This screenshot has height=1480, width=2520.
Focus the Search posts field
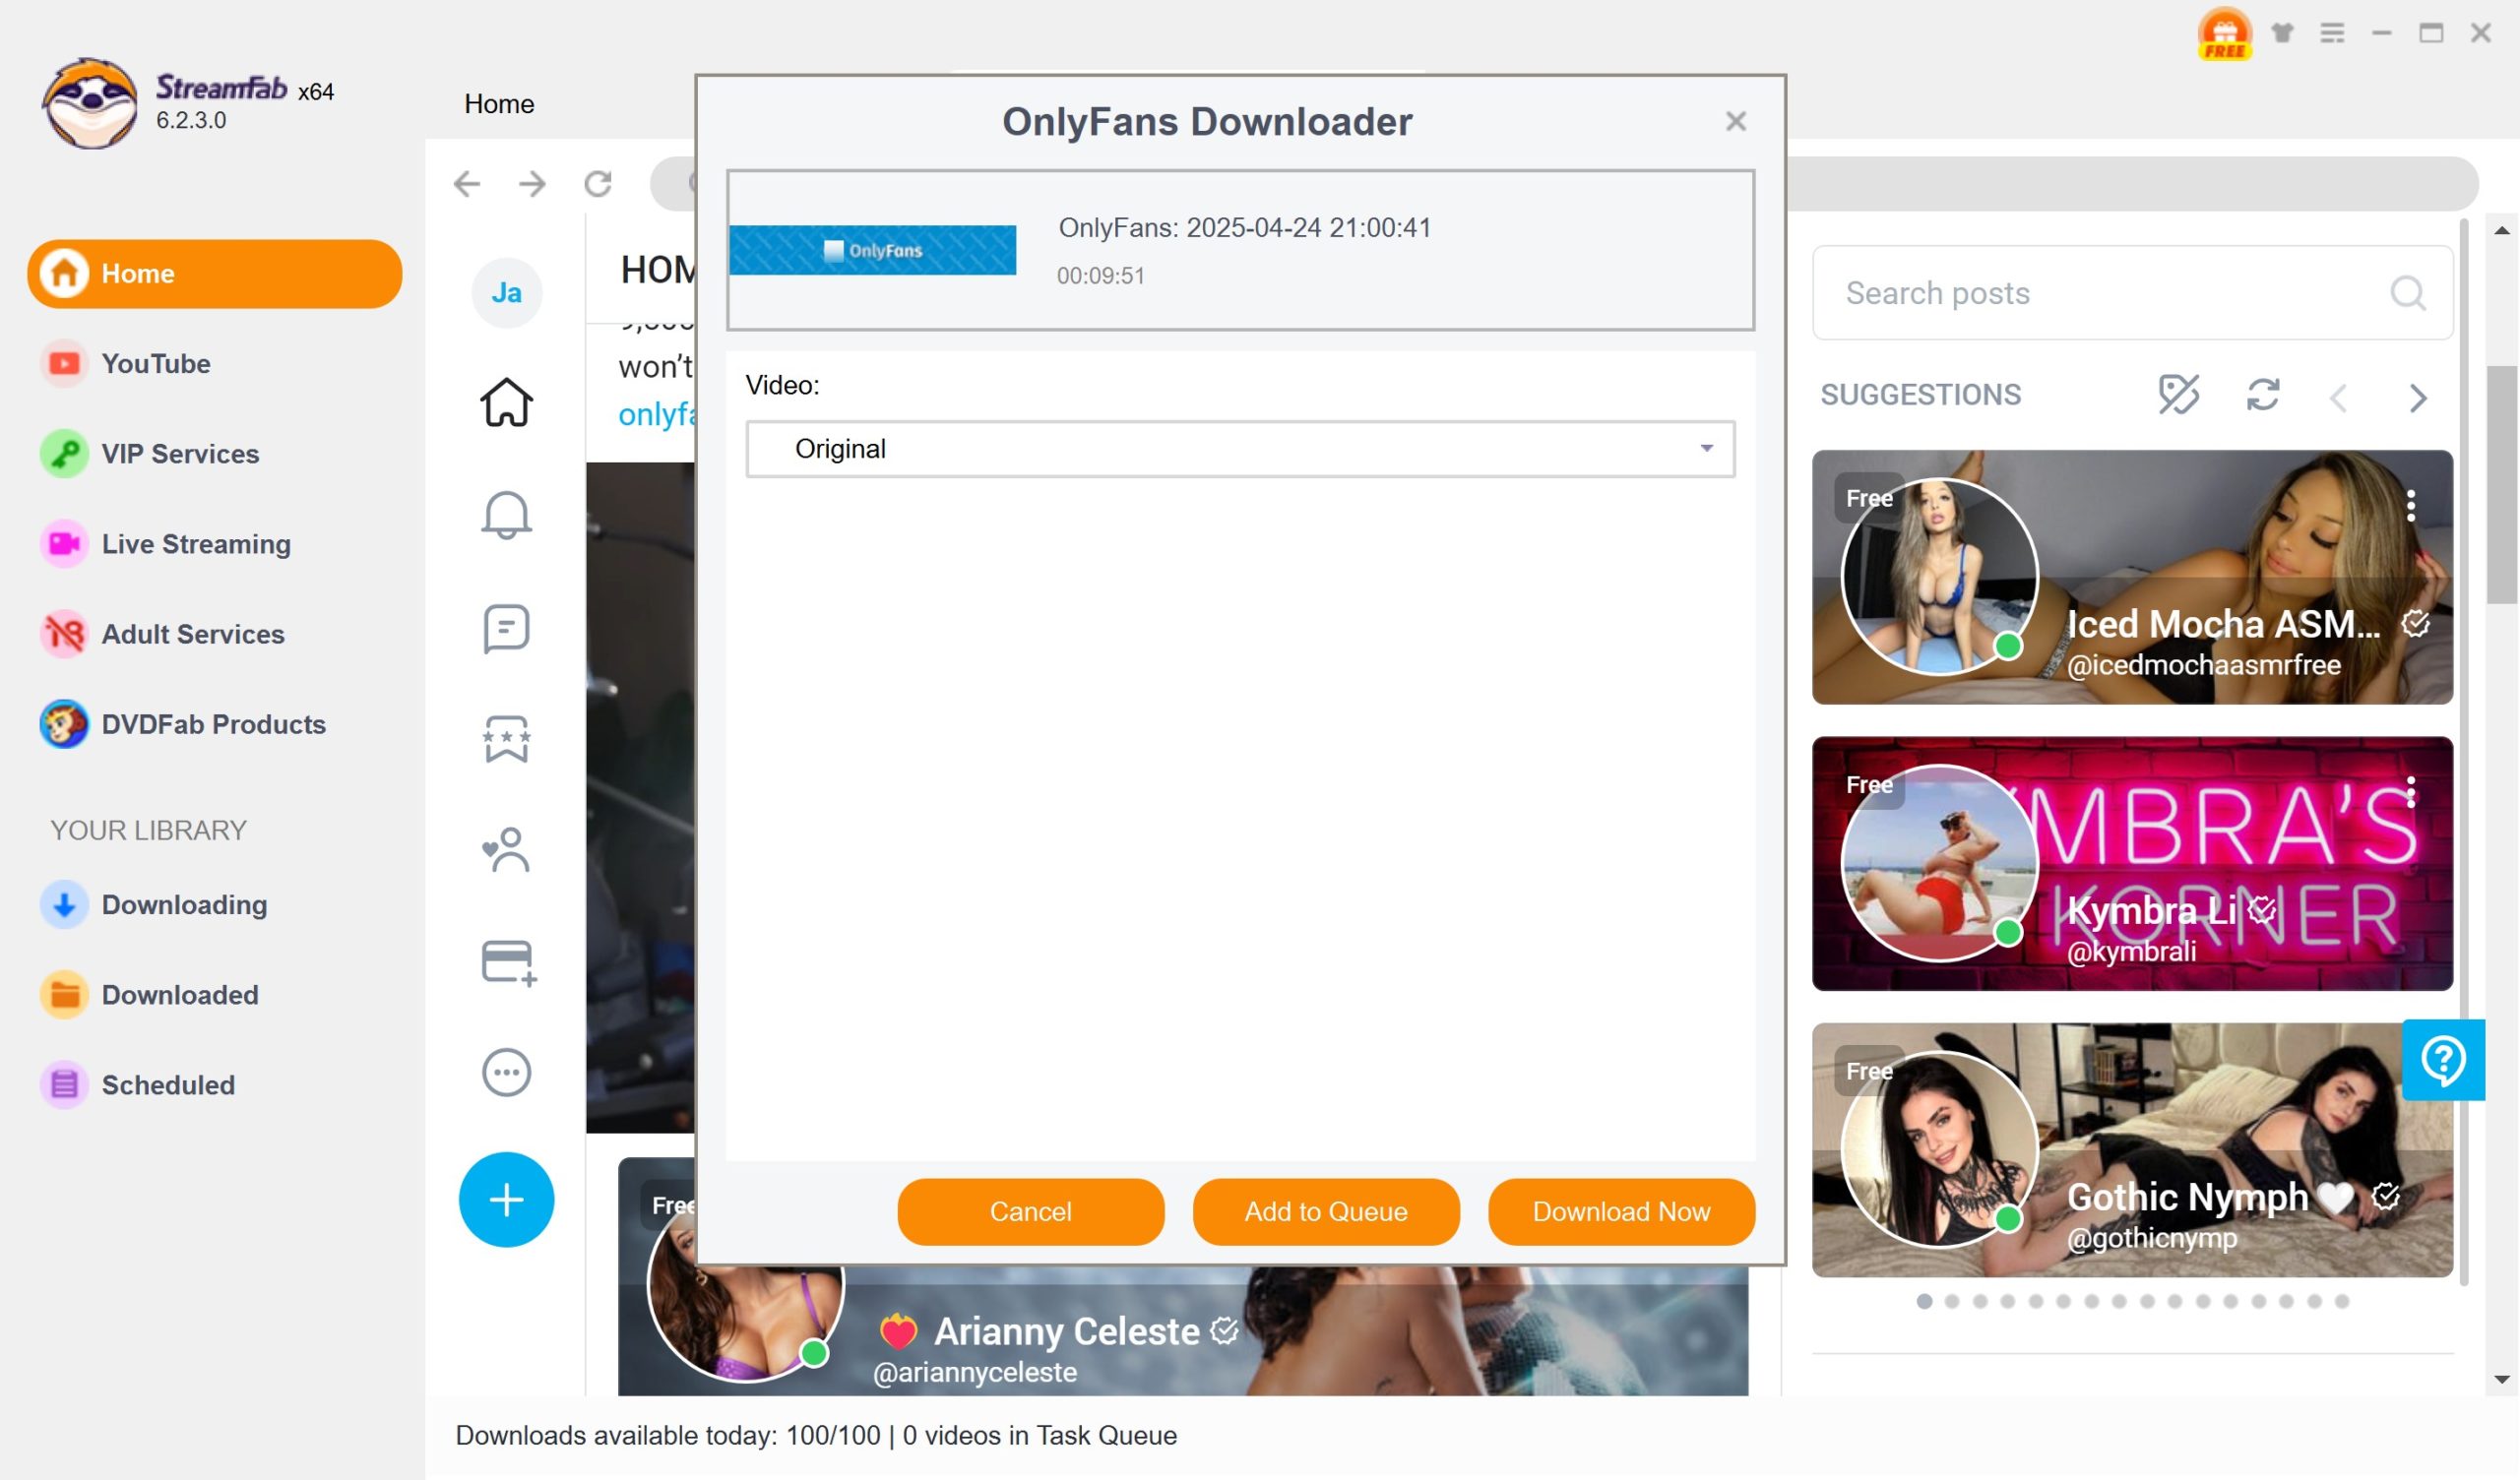pos(2133,293)
